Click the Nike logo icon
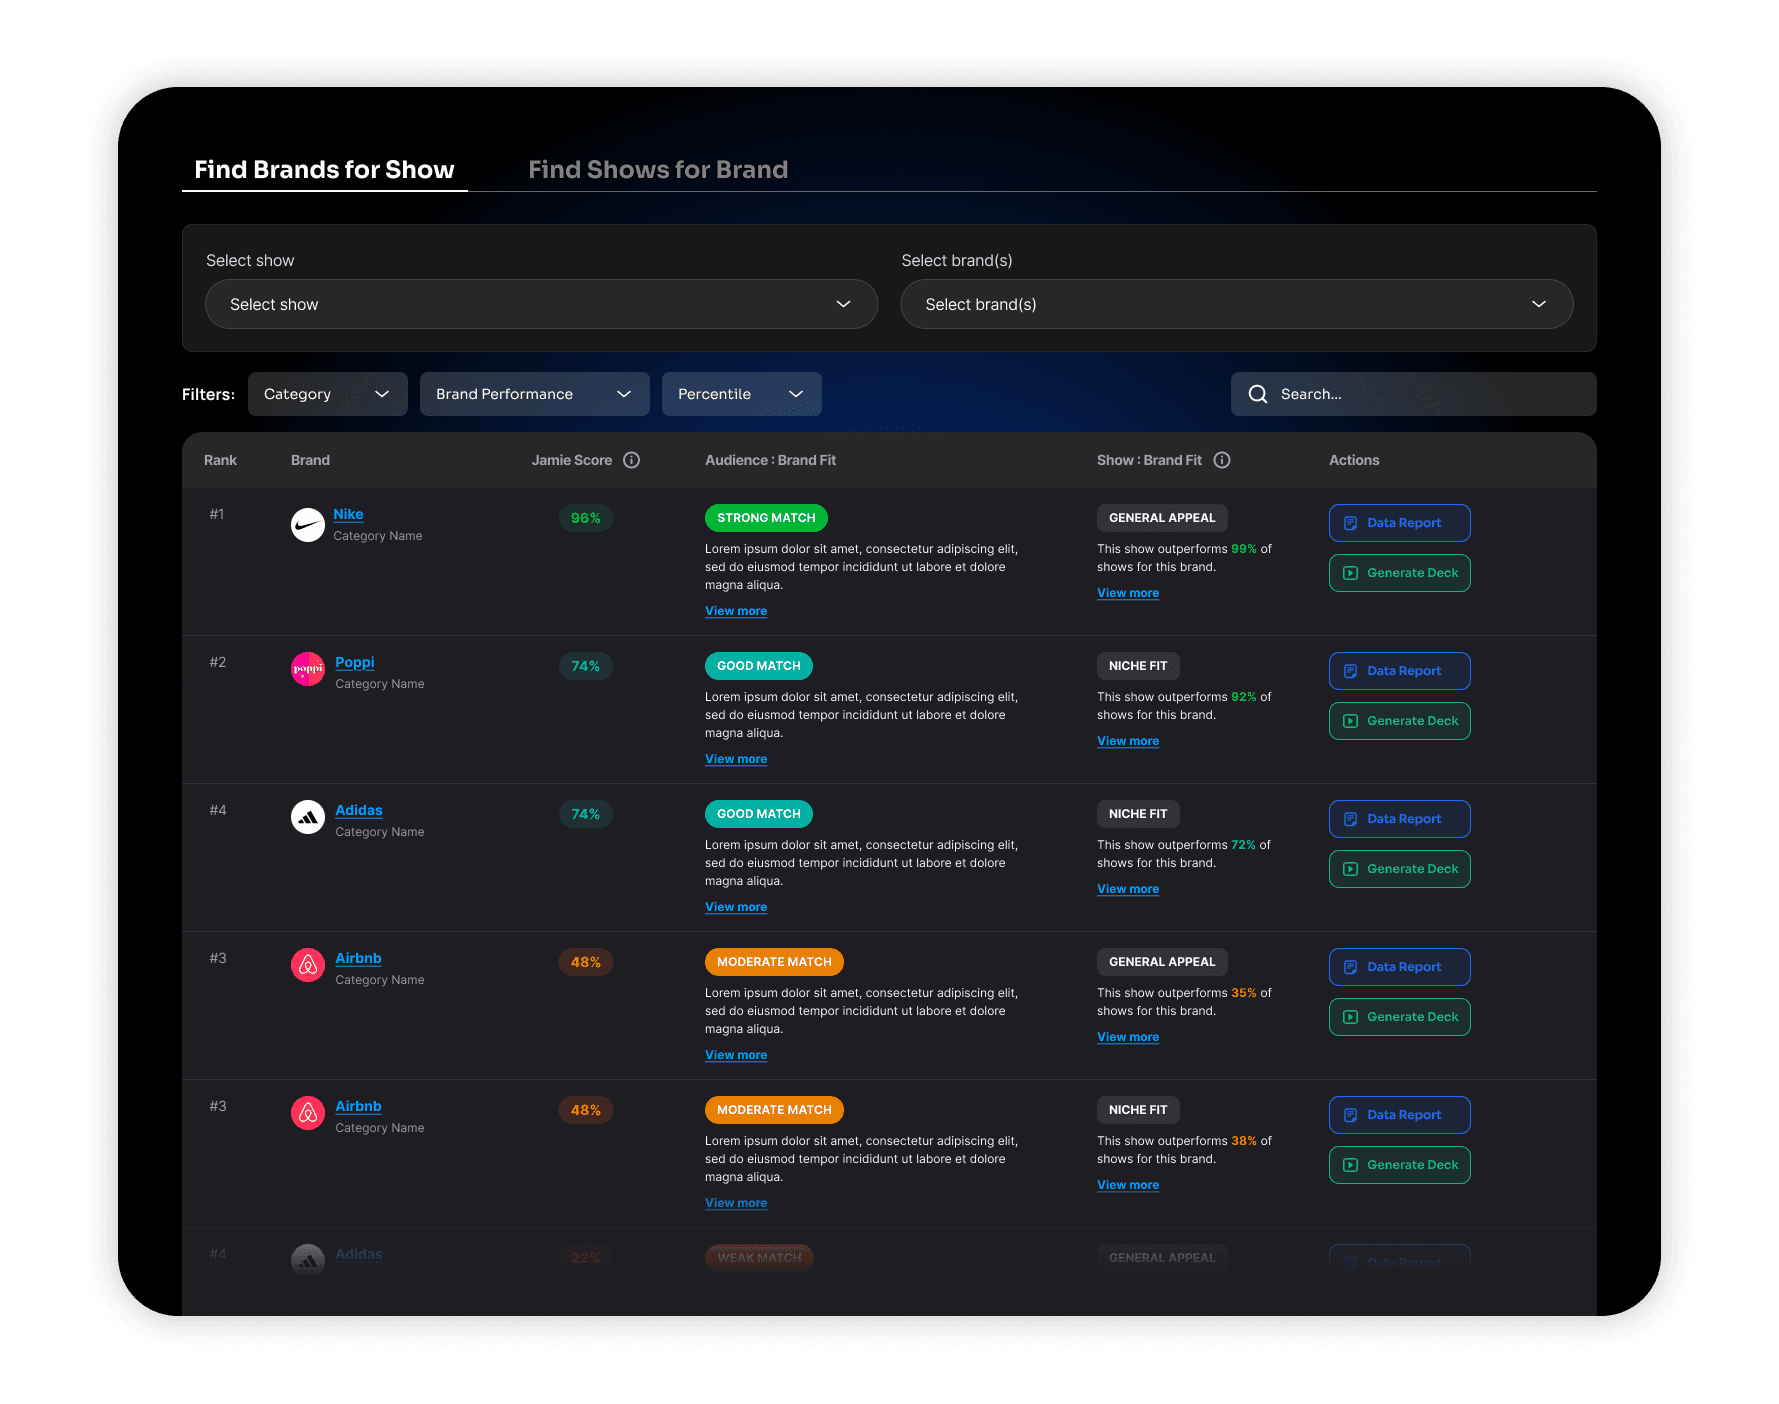 (308, 525)
